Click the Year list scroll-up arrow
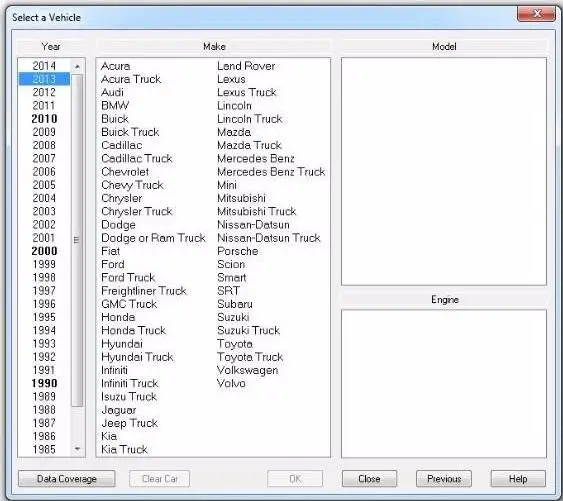The image size is (563, 501). click(x=77, y=66)
